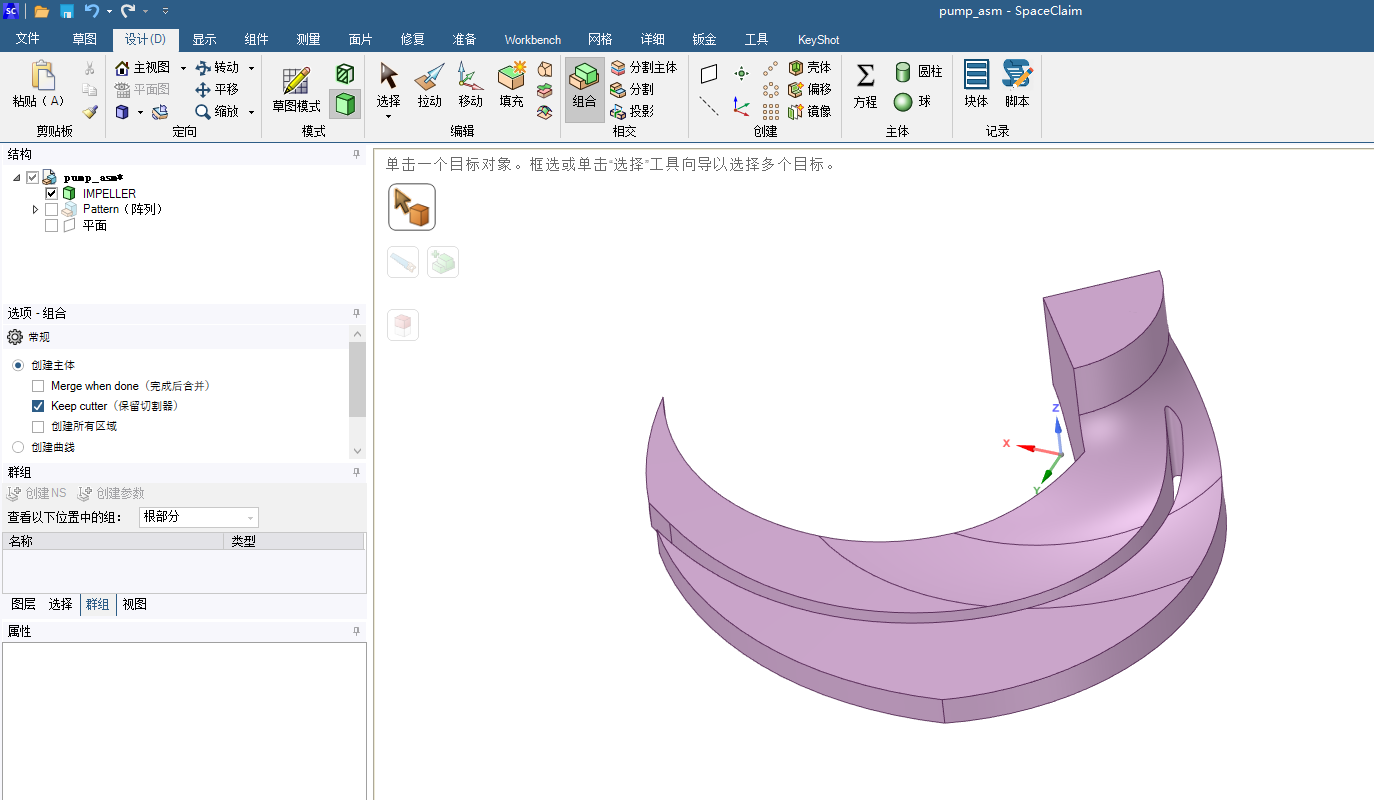
Task: Insert a plane with the plane icon
Action: 709,74
